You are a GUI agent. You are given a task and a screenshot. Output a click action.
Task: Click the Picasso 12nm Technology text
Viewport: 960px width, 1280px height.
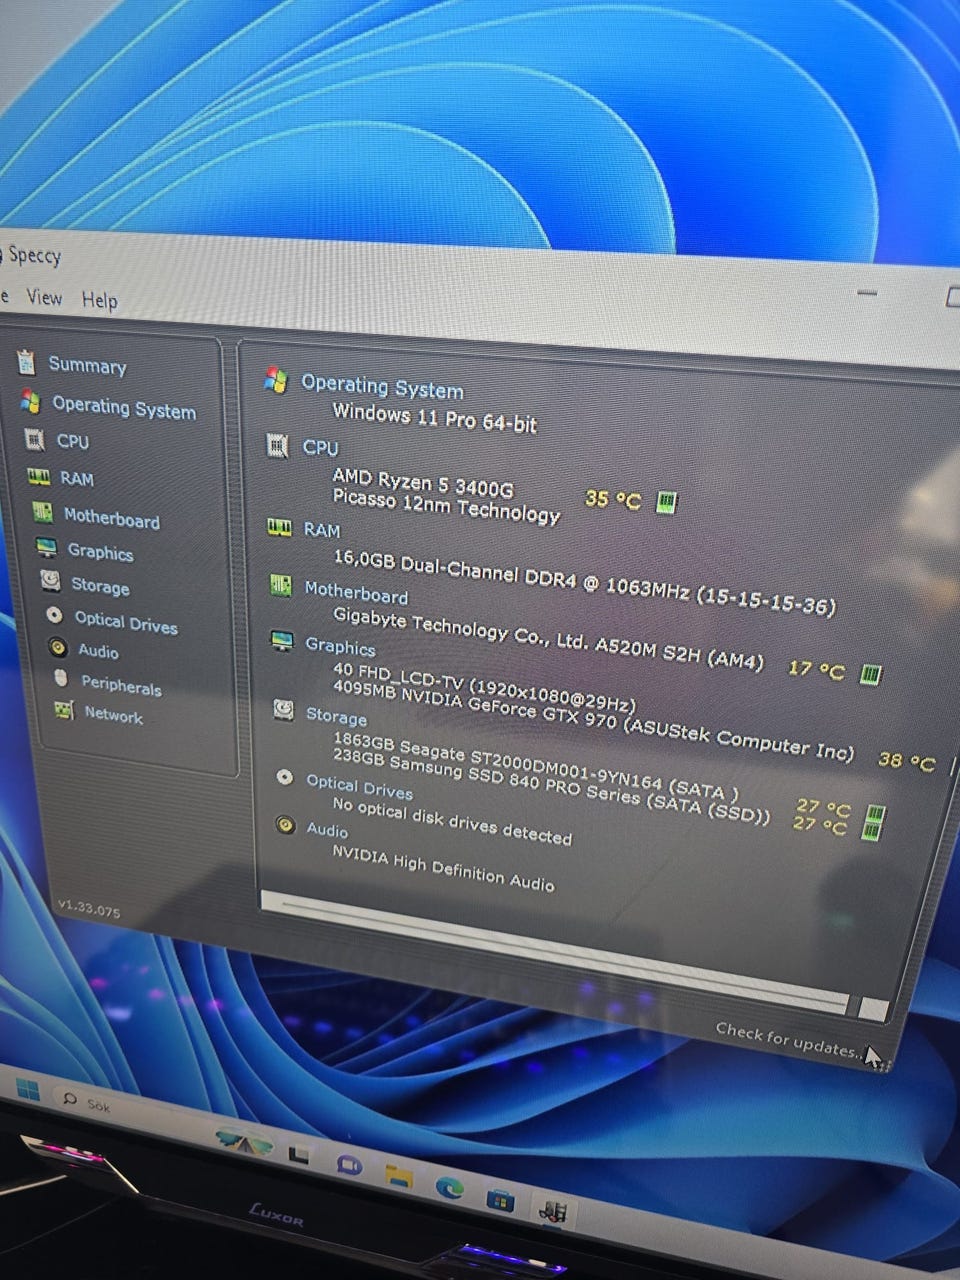click(446, 506)
